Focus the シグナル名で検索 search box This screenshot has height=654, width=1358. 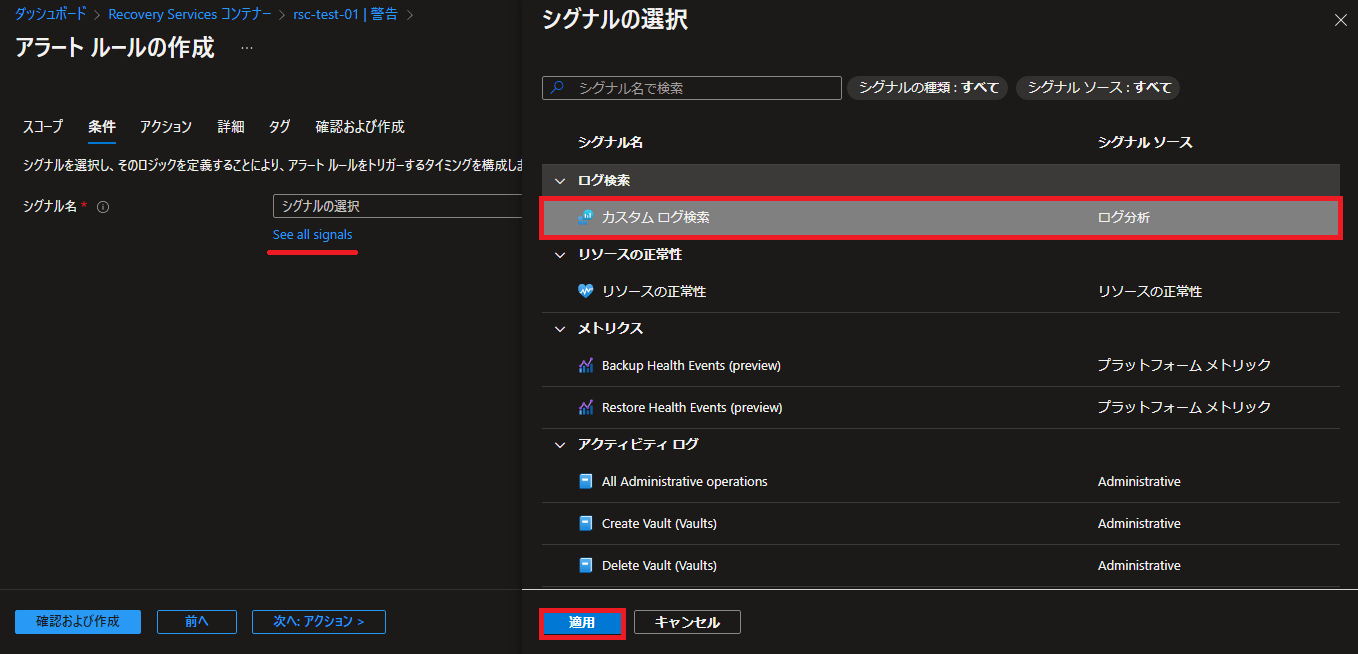(692, 88)
